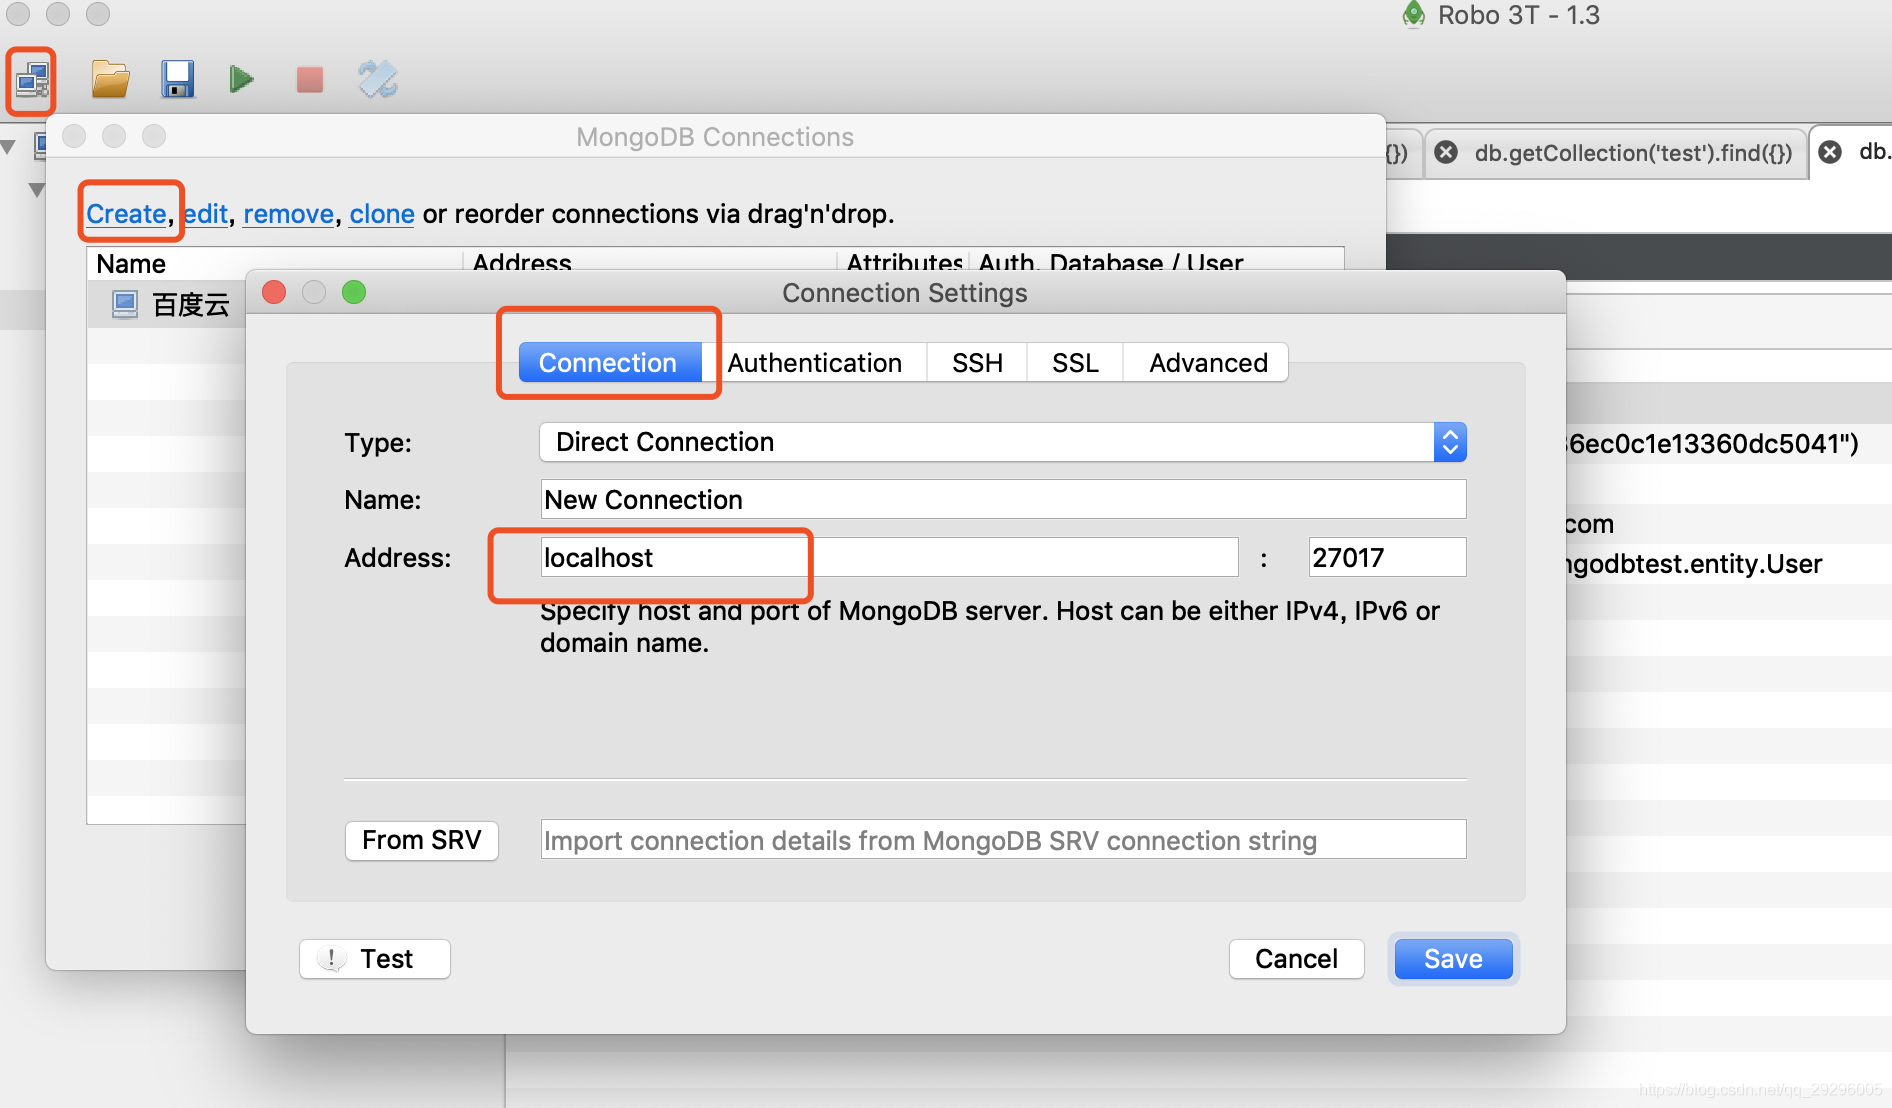Collapse the top tree arrow in left sidebar
Image resolution: width=1892 pixels, height=1108 pixels.
coord(8,147)
